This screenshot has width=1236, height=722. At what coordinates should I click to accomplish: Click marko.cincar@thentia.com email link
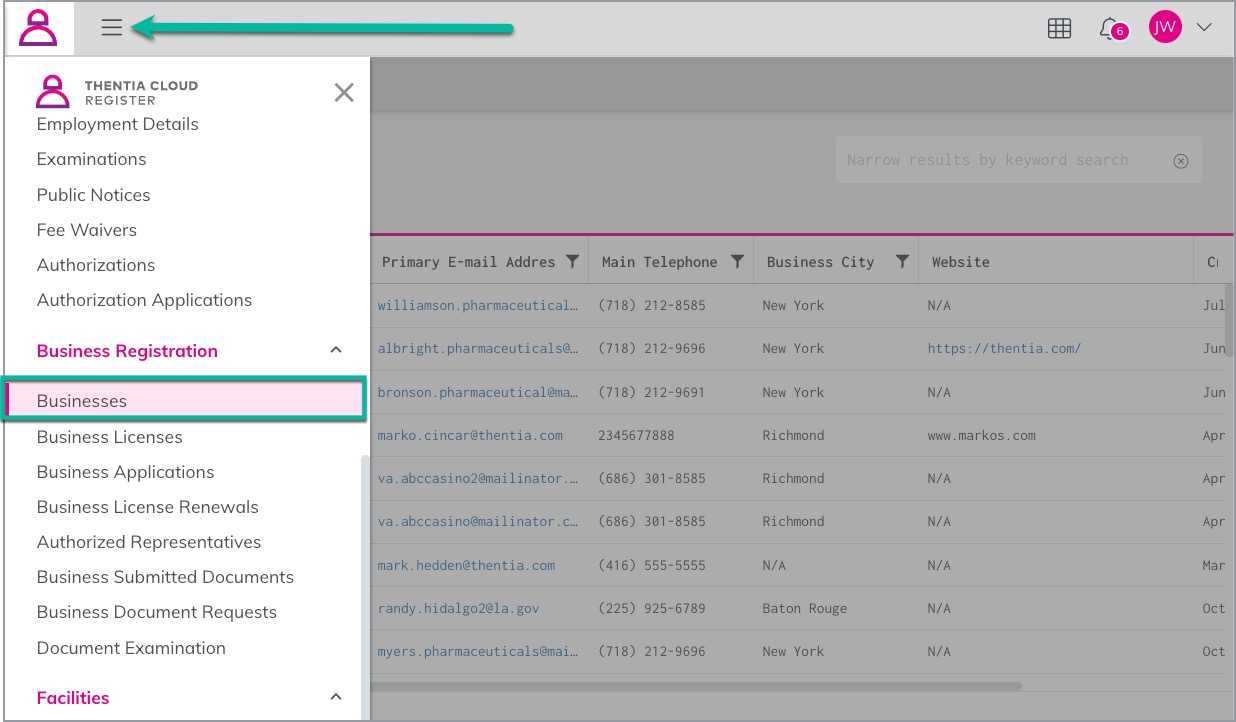[470, 436]
